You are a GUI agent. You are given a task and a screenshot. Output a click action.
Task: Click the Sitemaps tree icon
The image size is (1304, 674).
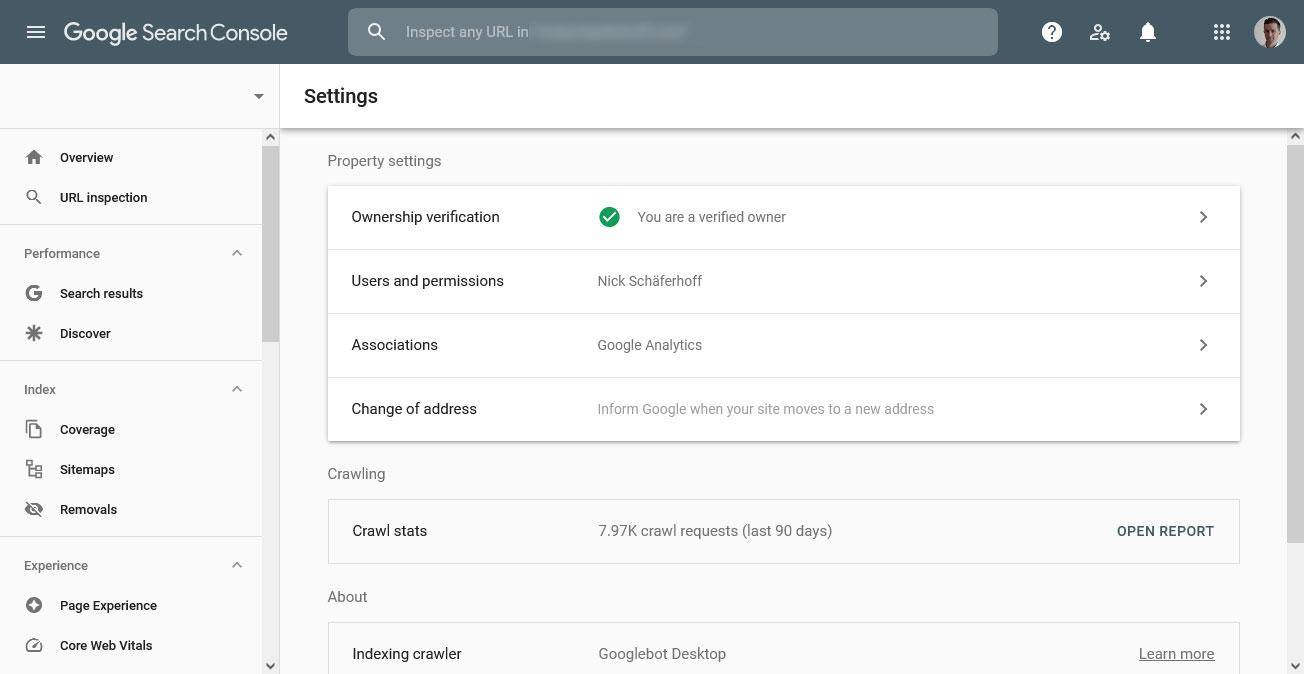click(x=34, y=469)
